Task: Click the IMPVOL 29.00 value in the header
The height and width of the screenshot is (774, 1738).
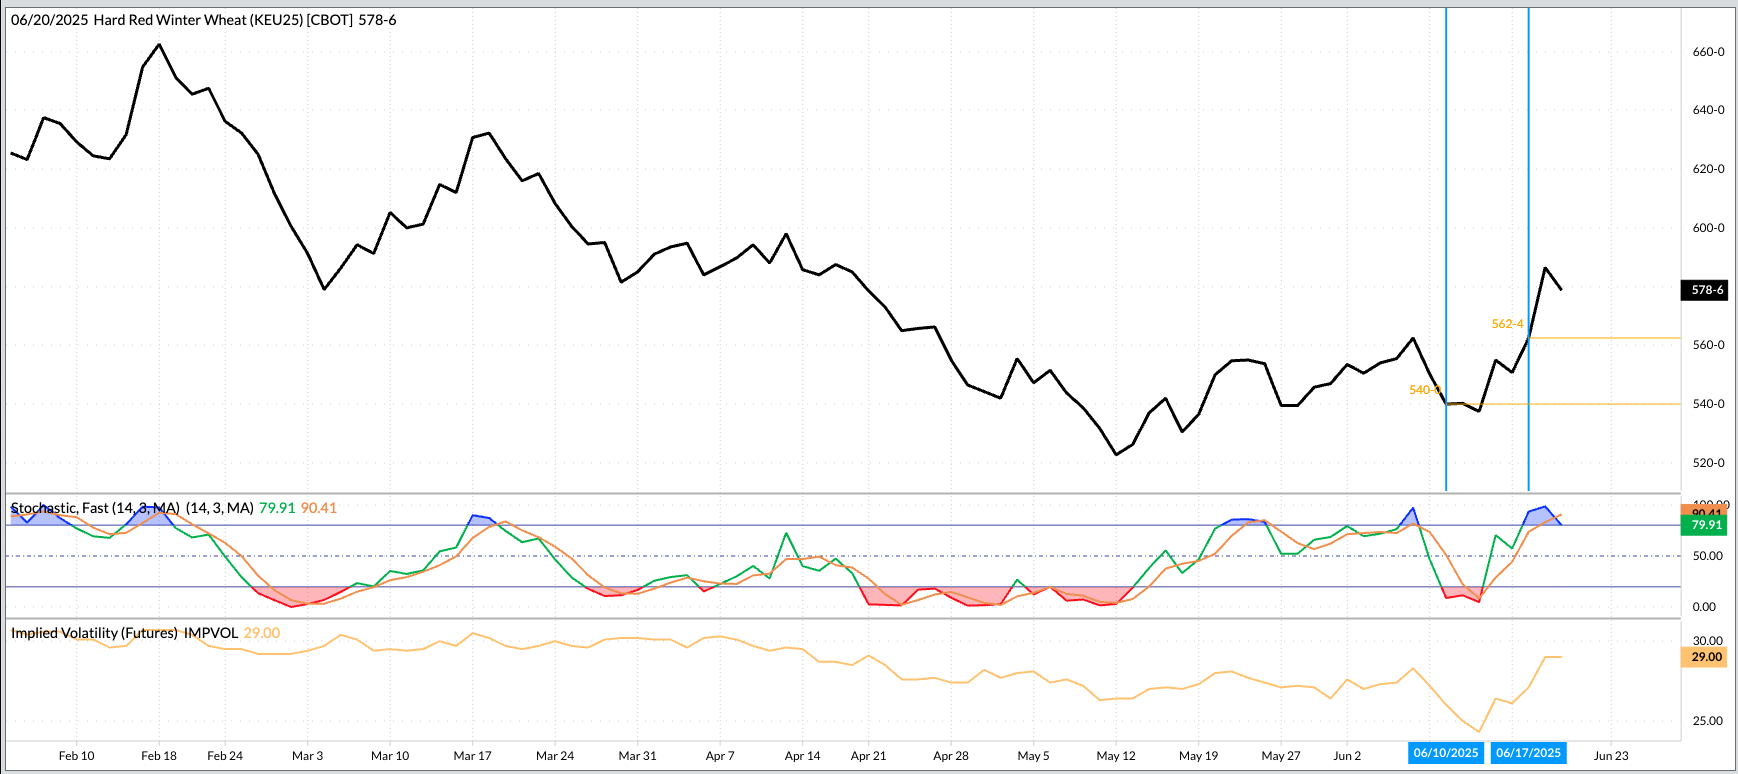Action: pos(262,633)
